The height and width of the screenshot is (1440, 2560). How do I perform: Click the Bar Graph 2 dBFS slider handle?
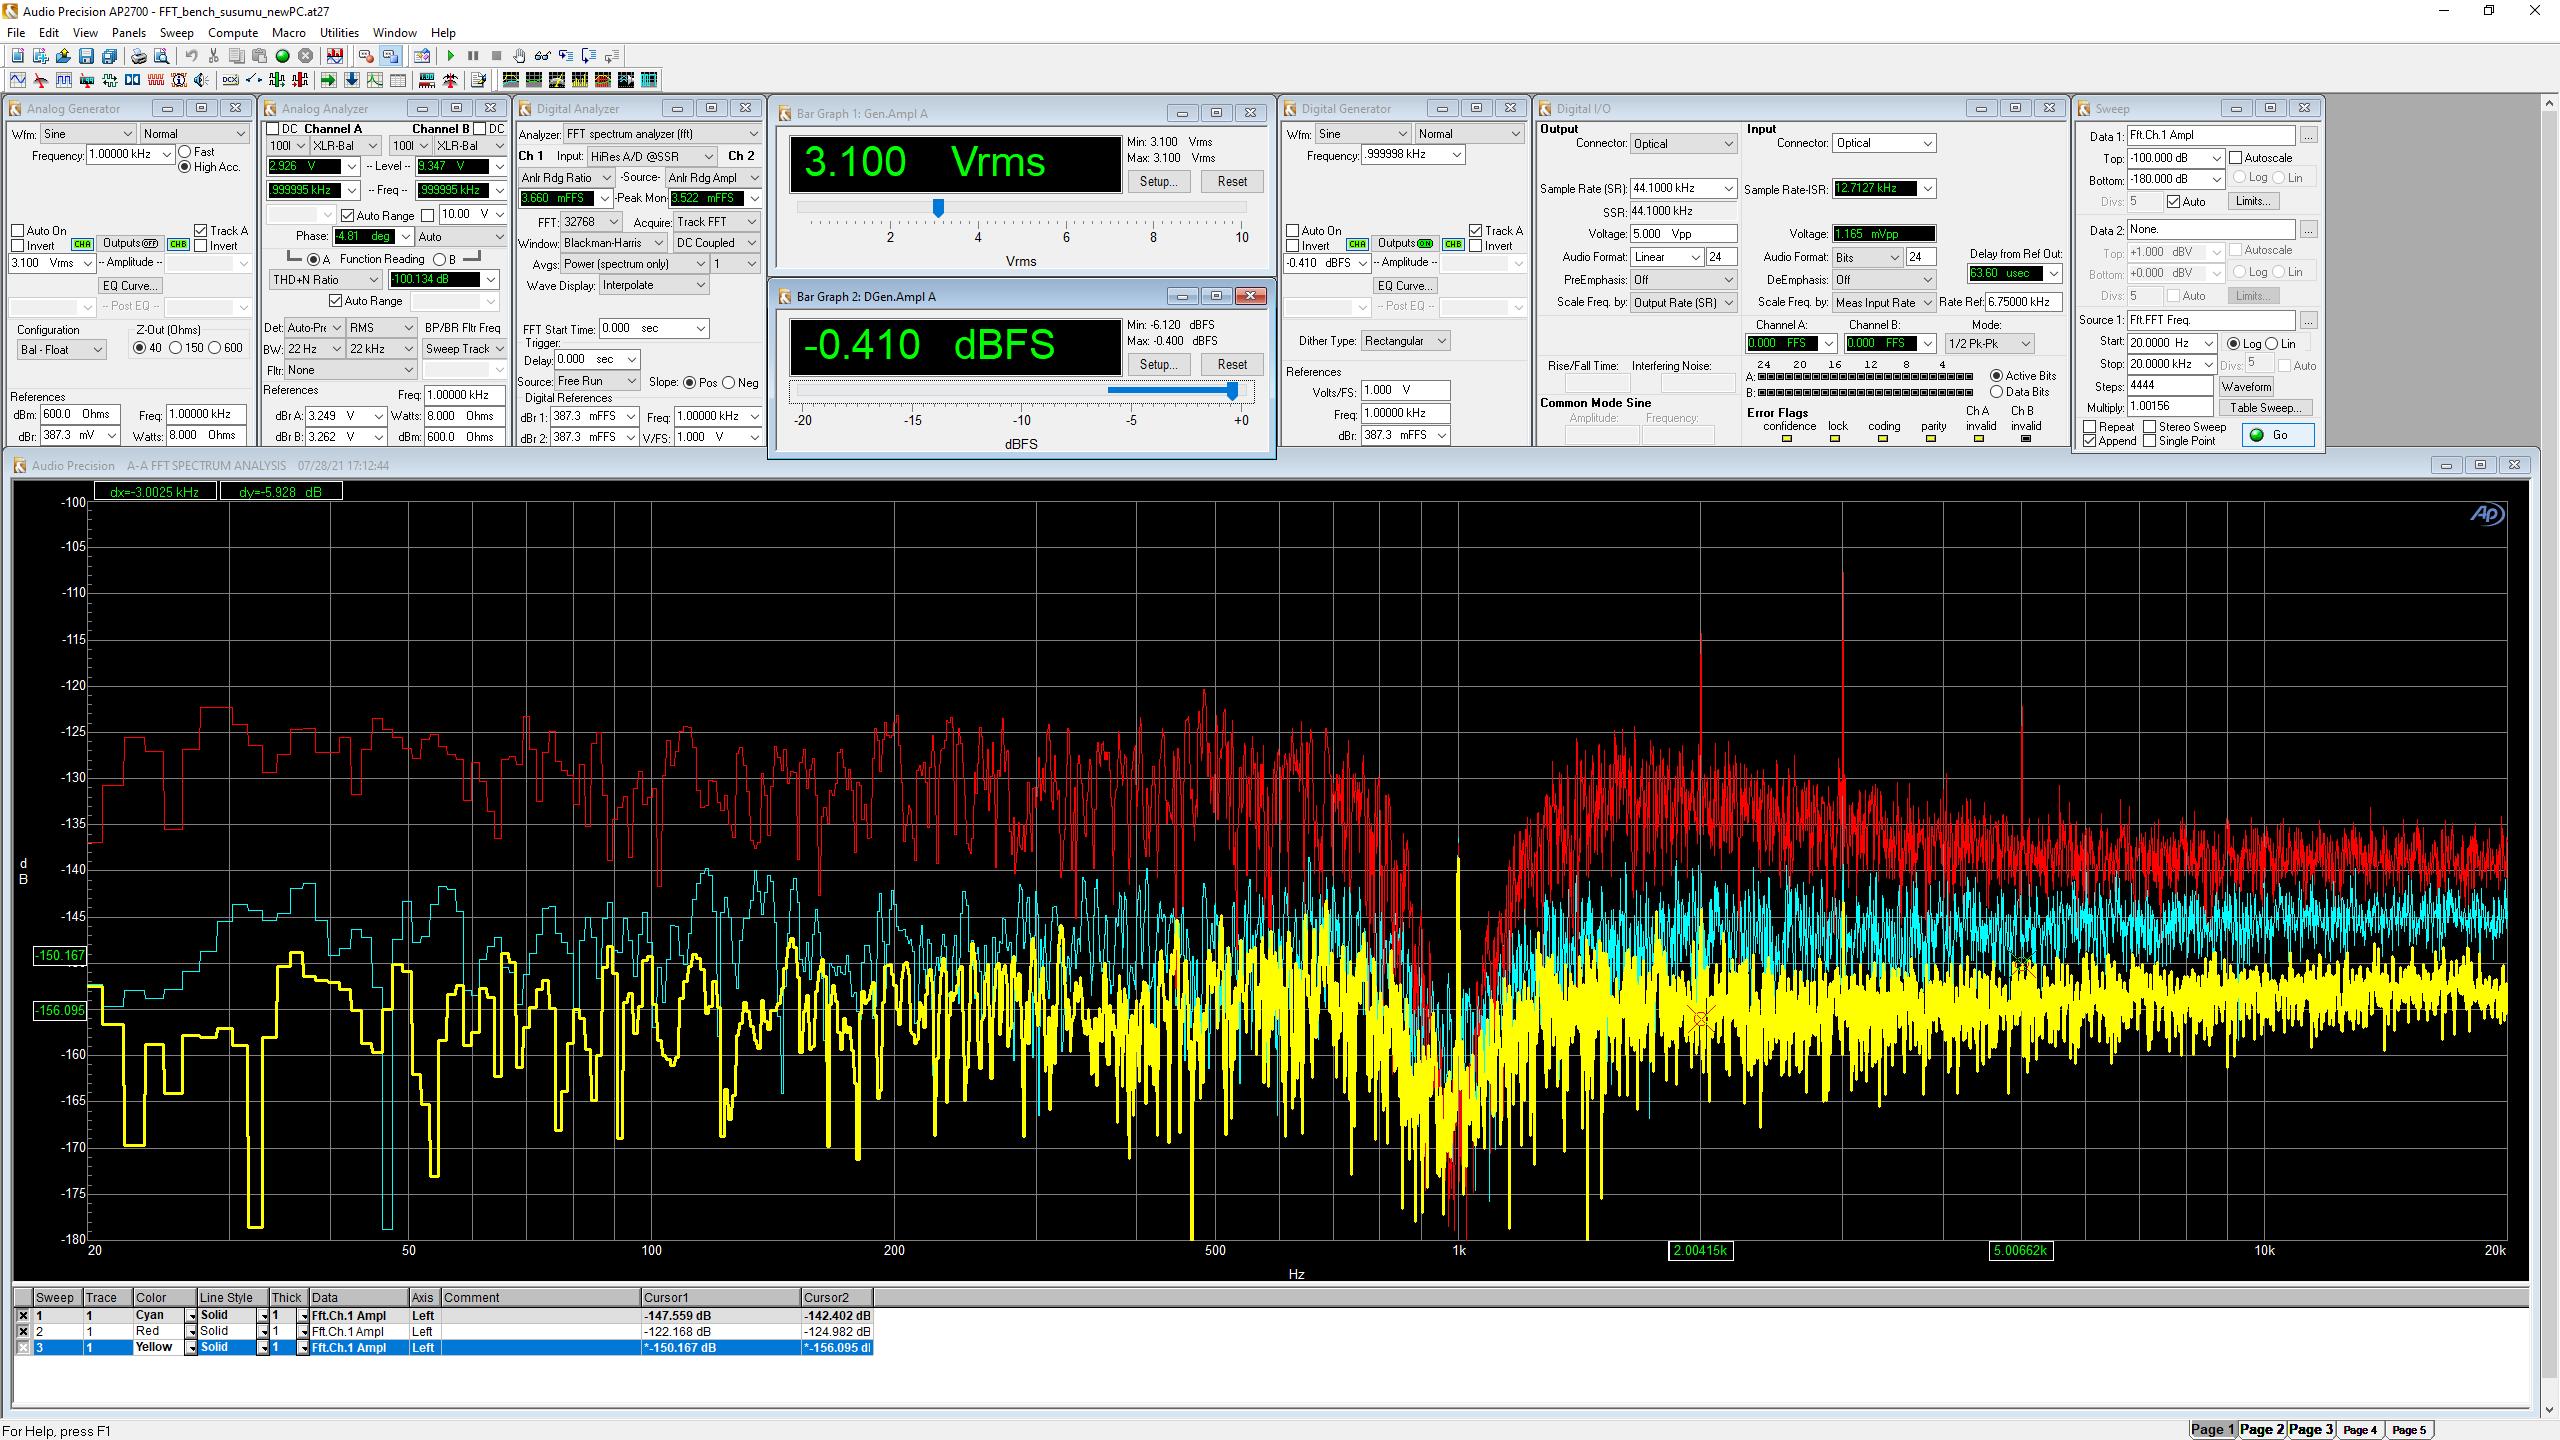[x=1232, y=391]
